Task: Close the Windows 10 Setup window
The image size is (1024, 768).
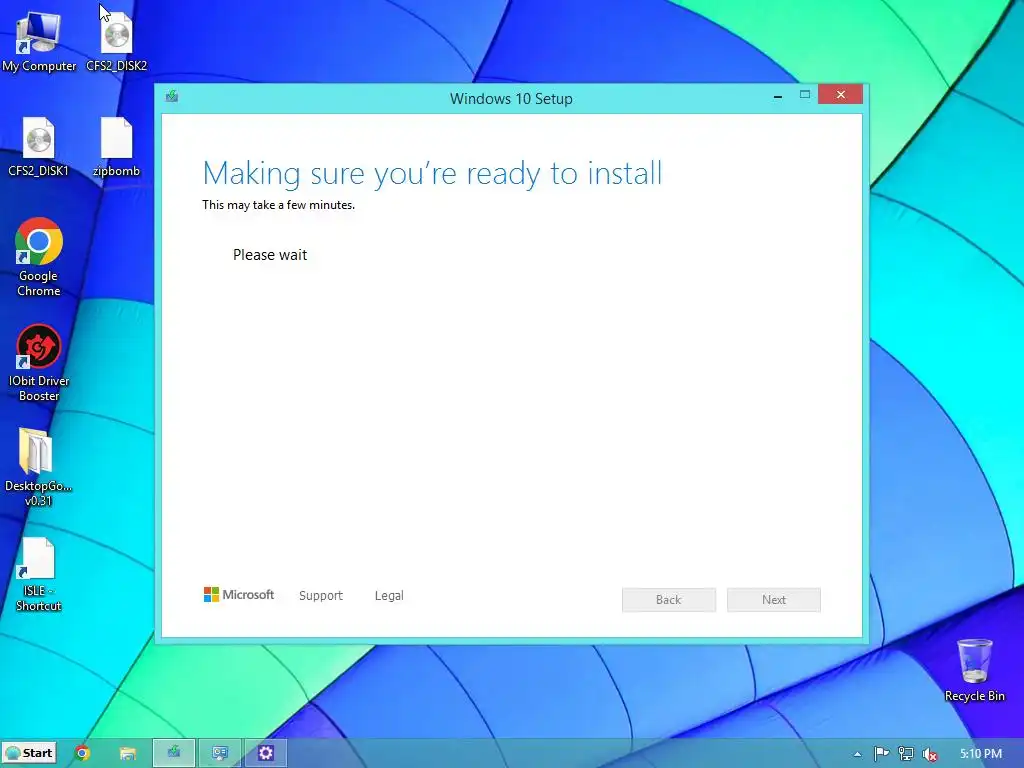Action: pos(840,95)
